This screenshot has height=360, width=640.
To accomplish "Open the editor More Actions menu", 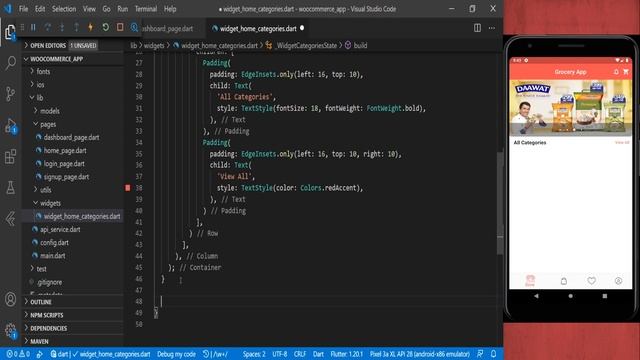I will coord(492,28).
